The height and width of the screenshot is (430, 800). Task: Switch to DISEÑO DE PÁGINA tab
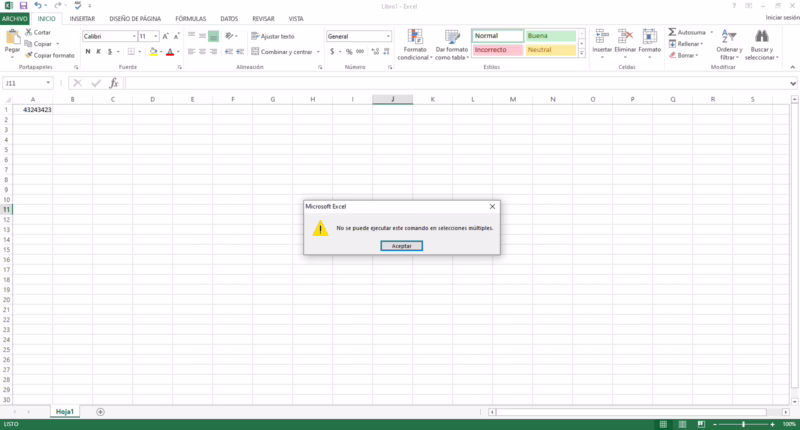point(135,18)
